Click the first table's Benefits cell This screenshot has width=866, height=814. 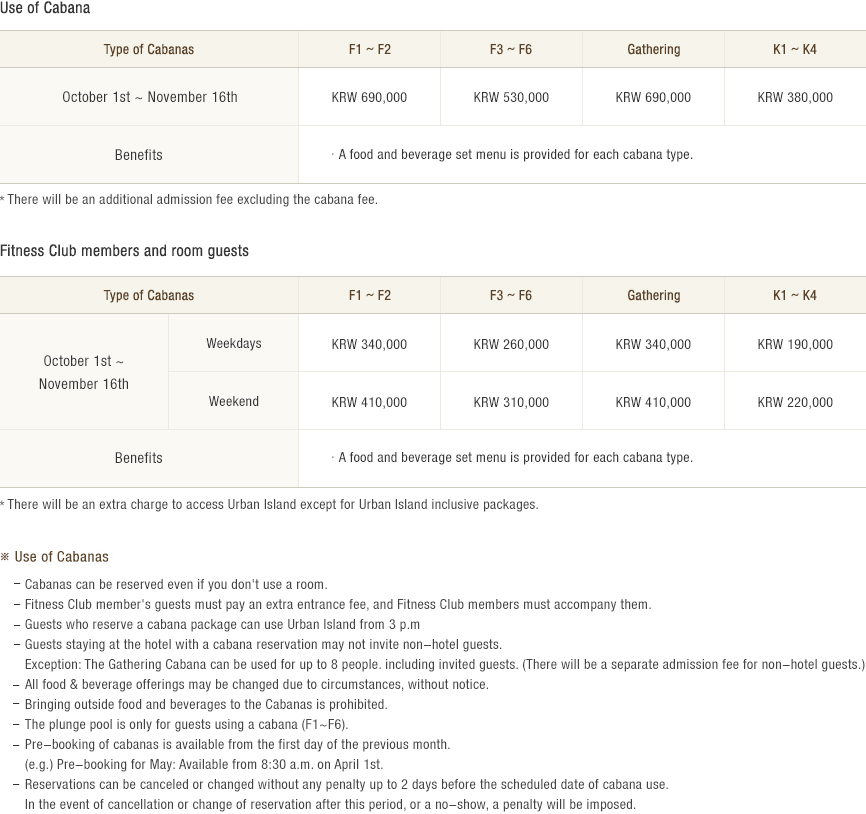pos(138,155)
